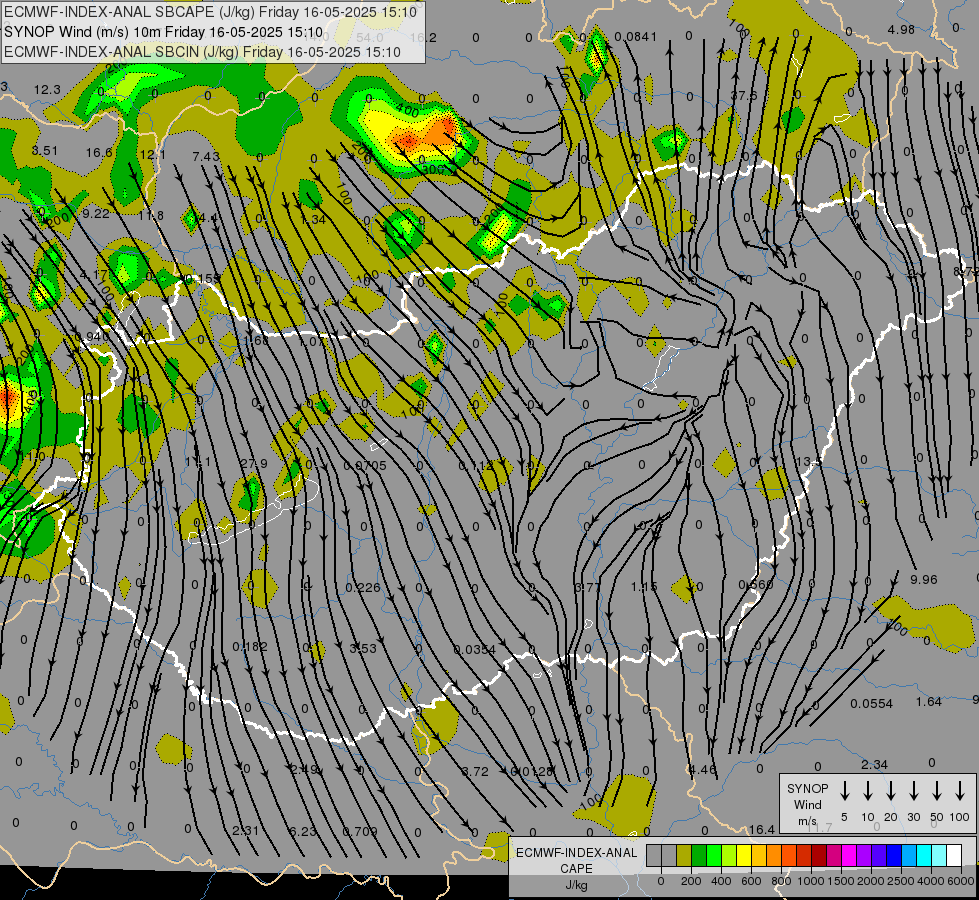Click the map value 9.96
The width and height of the screenshot is (979, 900).
923,580
